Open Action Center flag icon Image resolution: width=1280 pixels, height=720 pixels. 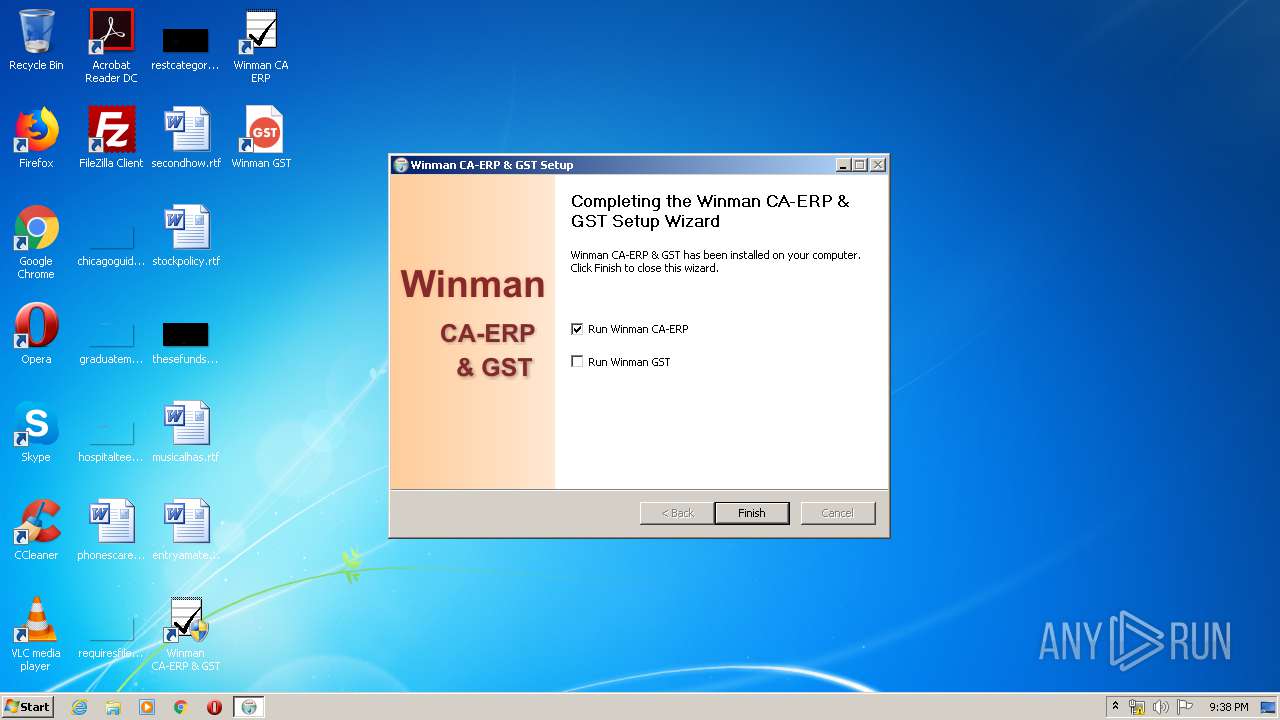click(1185, 707)
